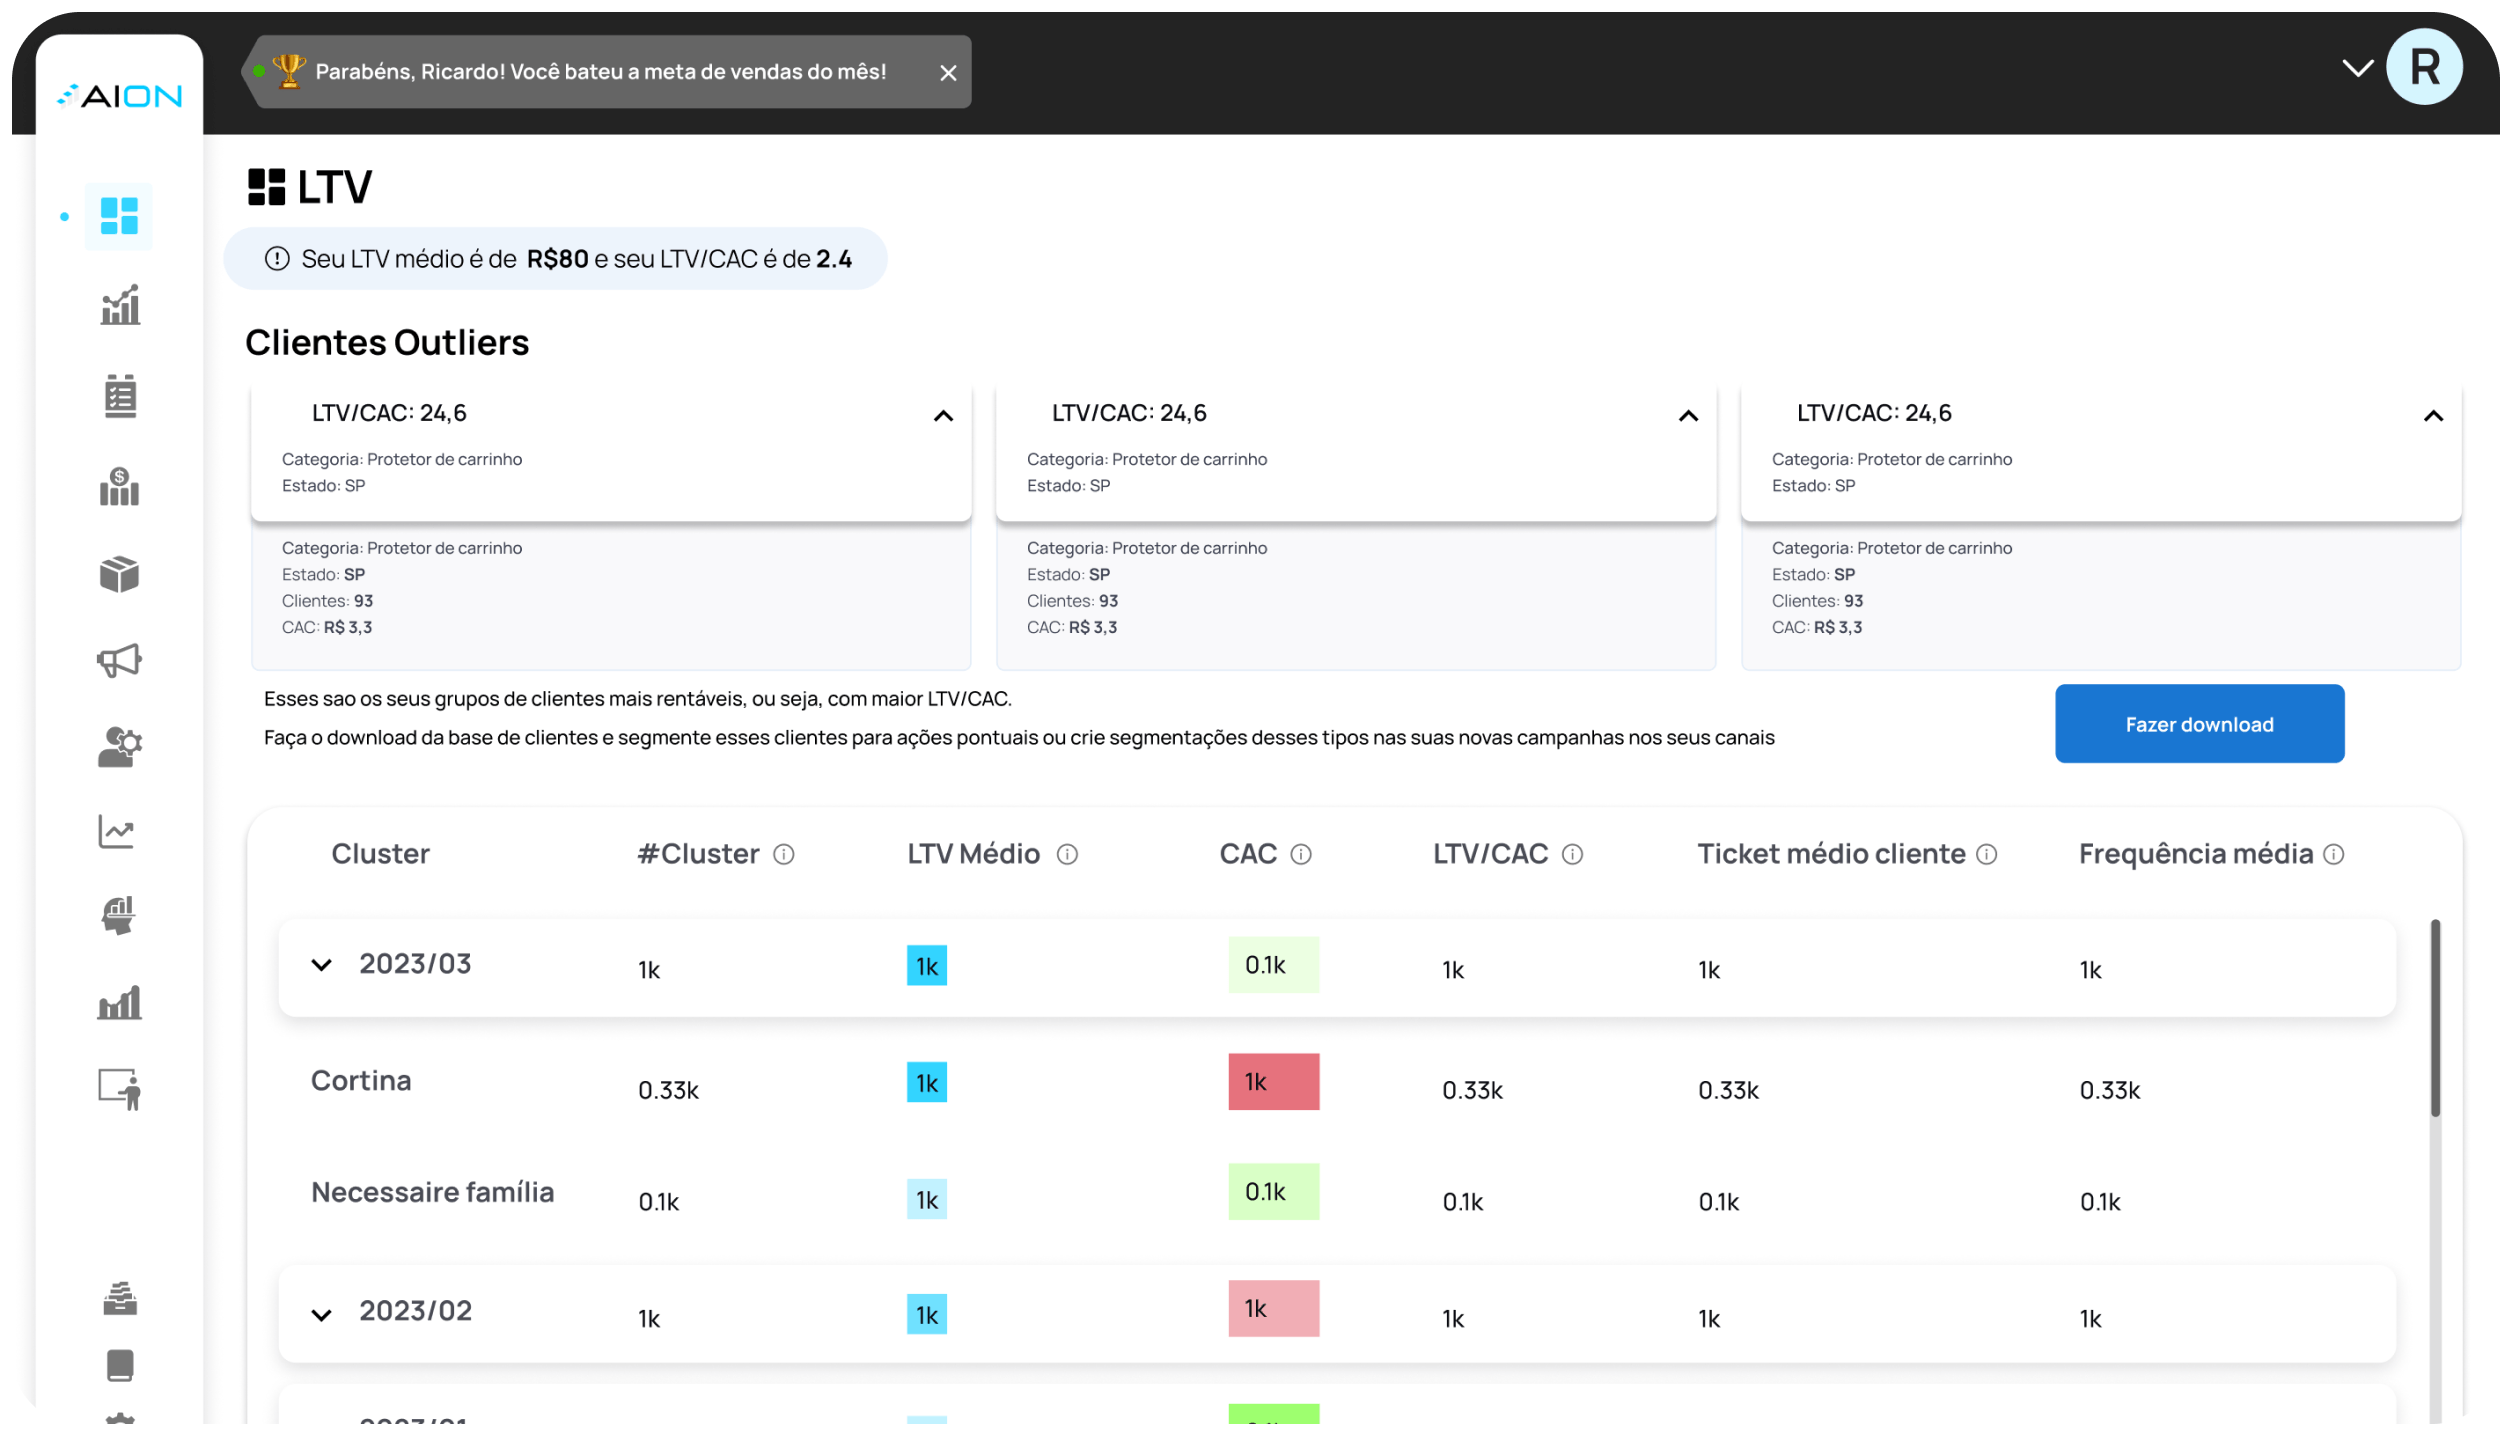Viewport: 2512px width, 1436px height.
Task: Collapse the first LTV/CAC outlier card
Action: [943, 416]
